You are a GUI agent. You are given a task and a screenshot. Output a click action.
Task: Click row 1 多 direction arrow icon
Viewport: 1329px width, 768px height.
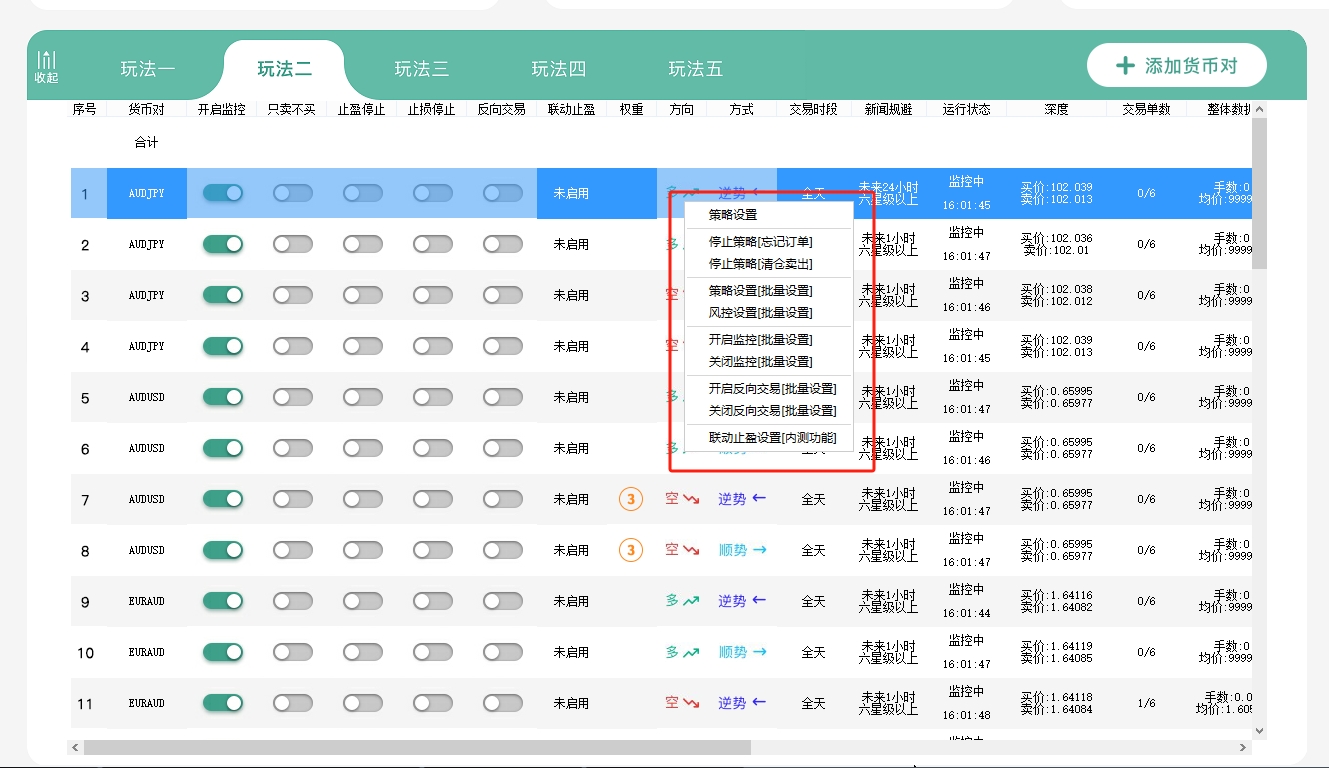coord(690,190)
